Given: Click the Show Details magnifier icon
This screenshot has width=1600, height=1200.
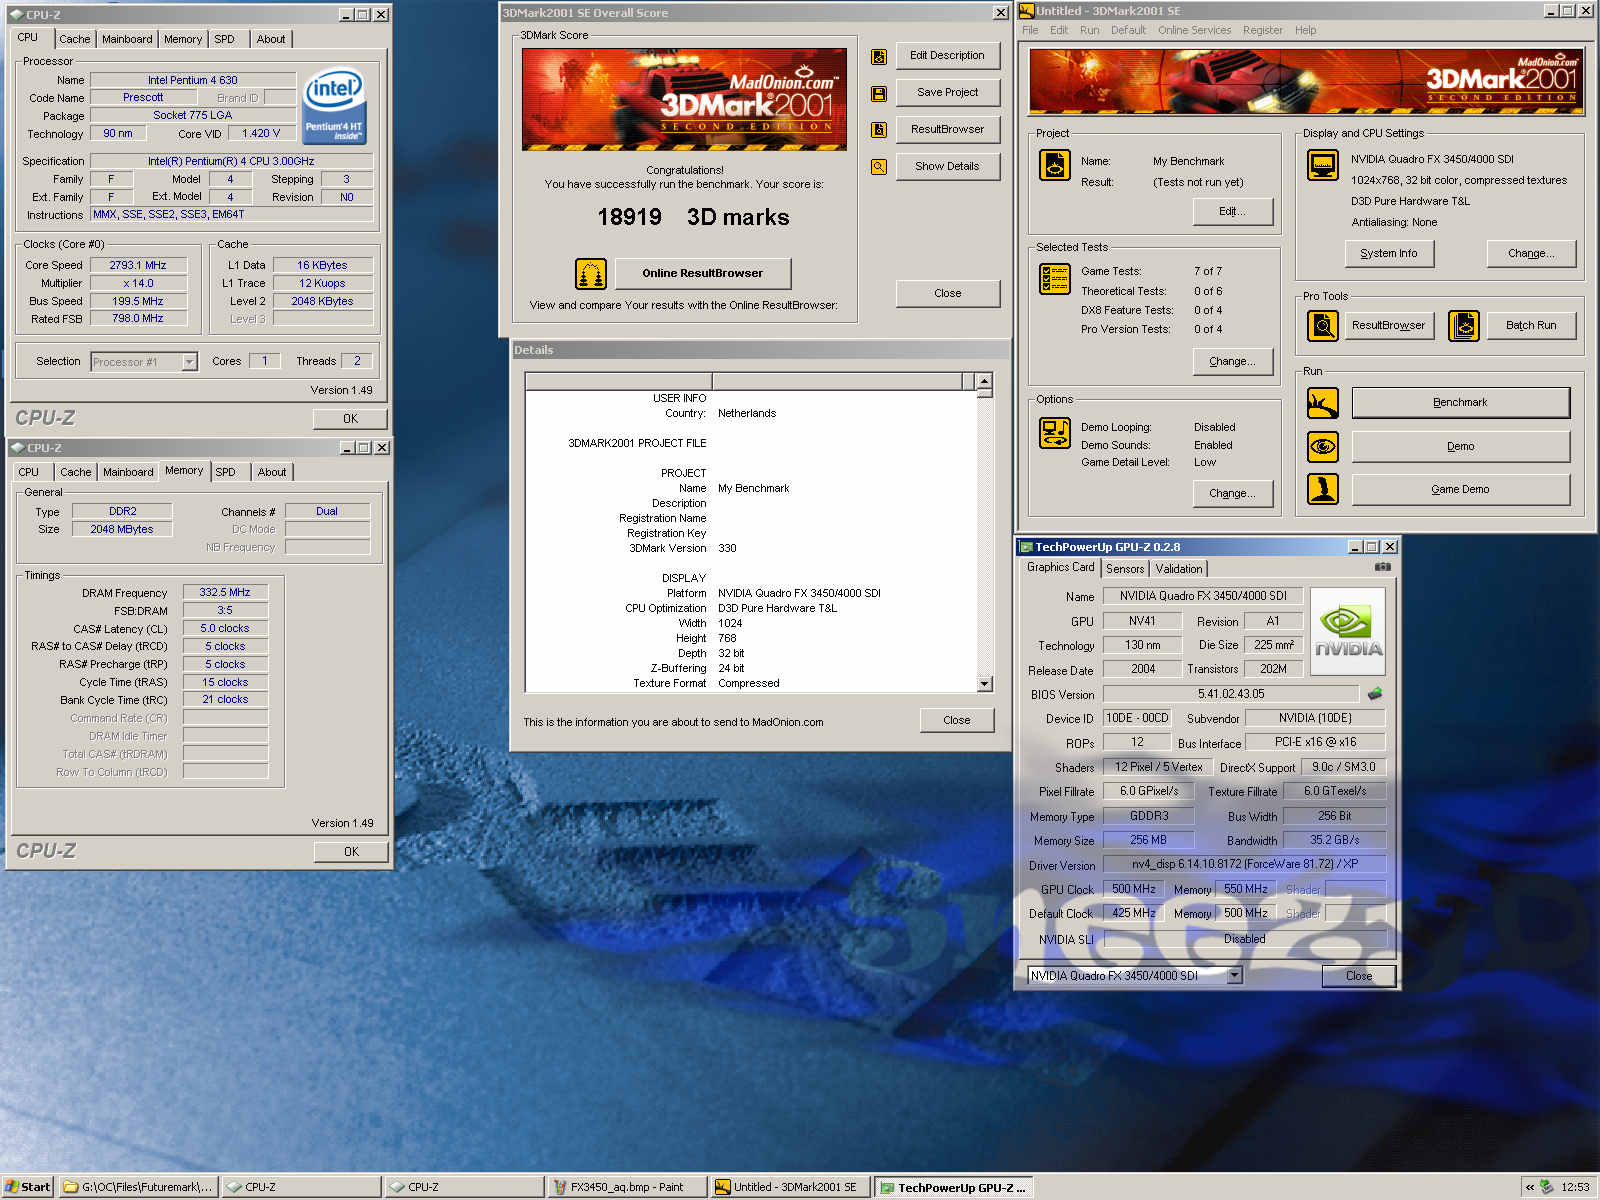Looking at the screenshot, I should (878, 167).
